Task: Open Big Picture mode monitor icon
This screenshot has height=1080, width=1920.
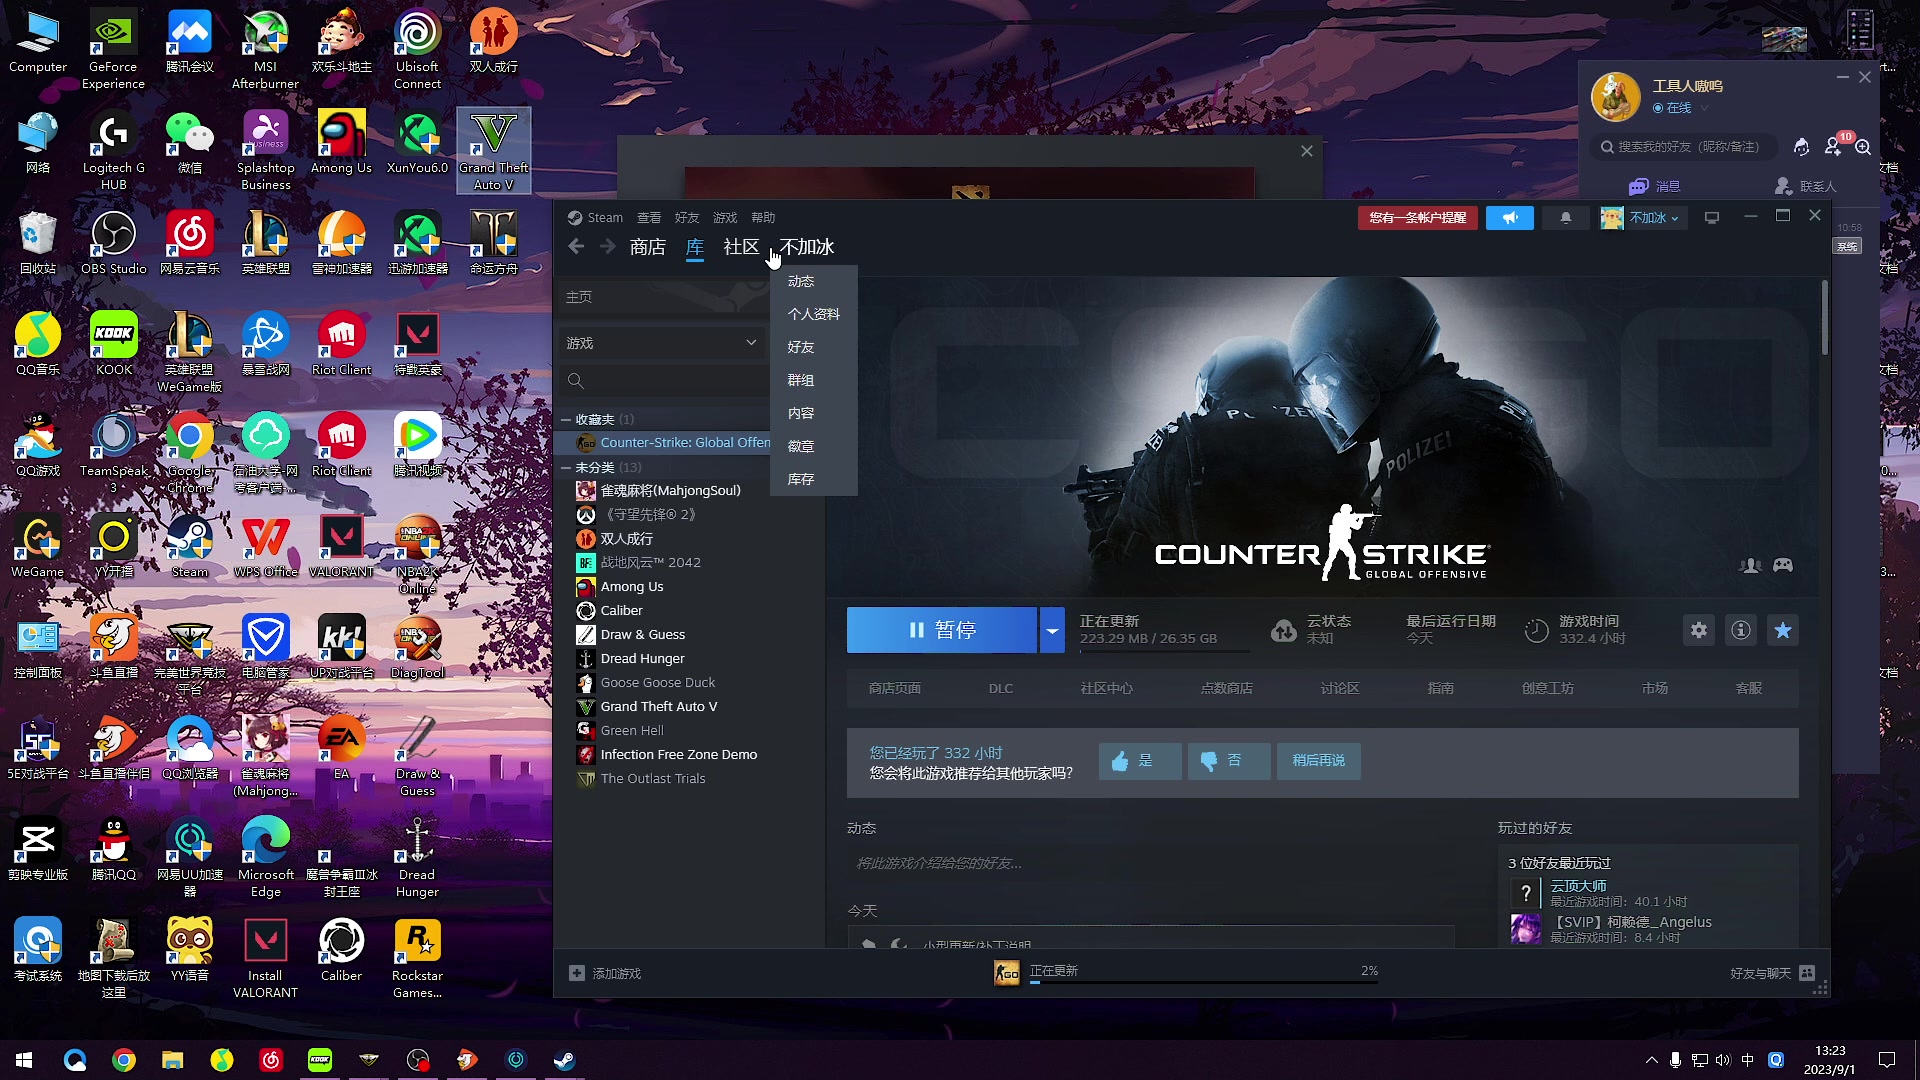Action: (x=1712, y=217)
